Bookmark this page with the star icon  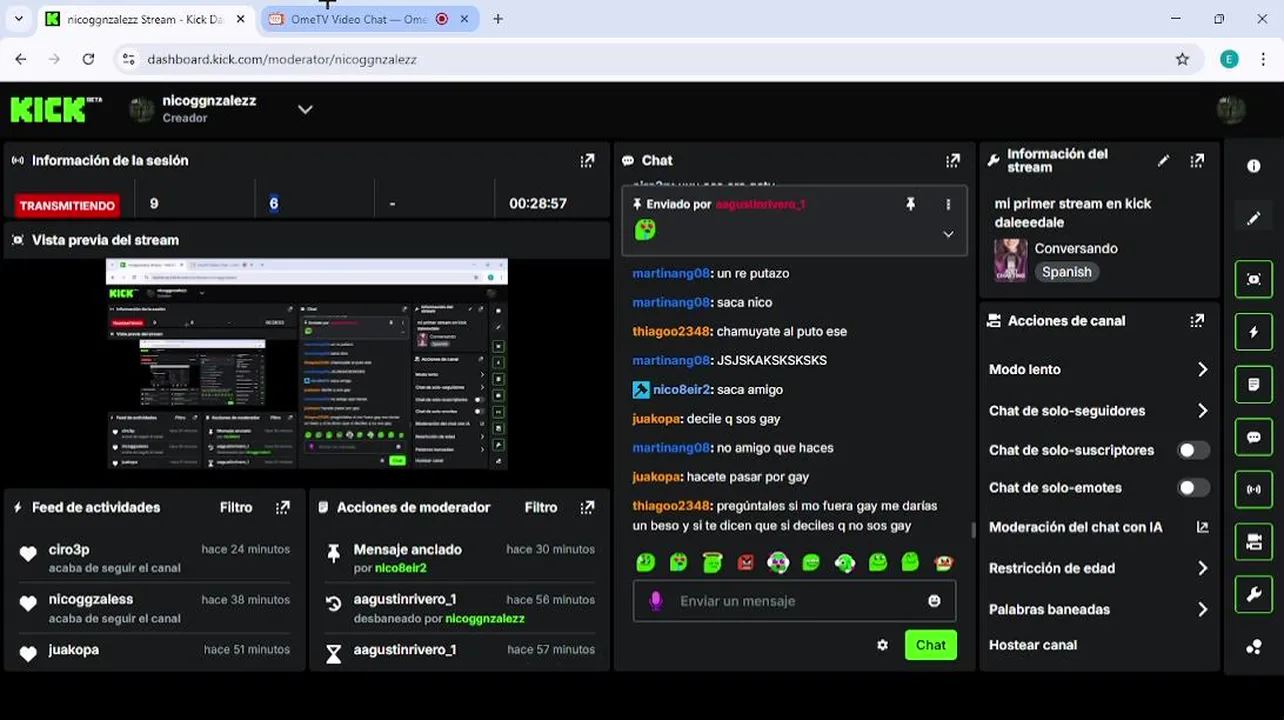point(1183,59)
